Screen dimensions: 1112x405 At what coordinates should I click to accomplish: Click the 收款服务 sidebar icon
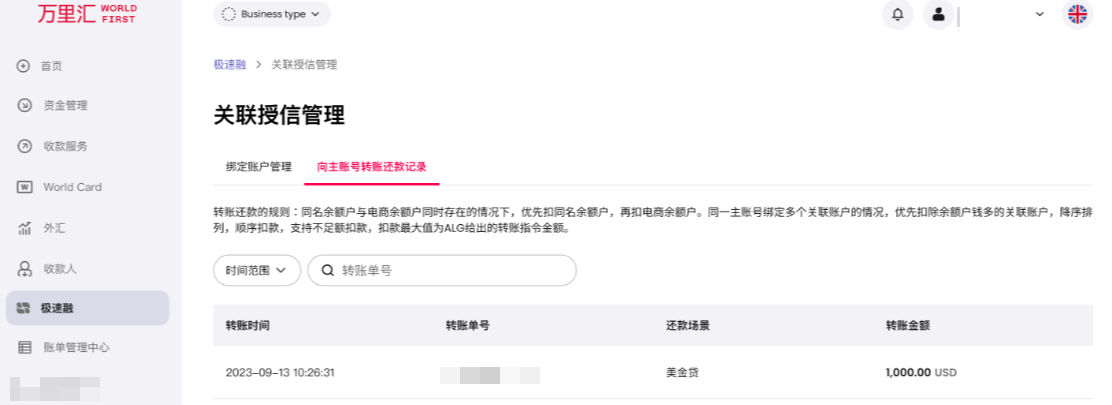(24, 146)
